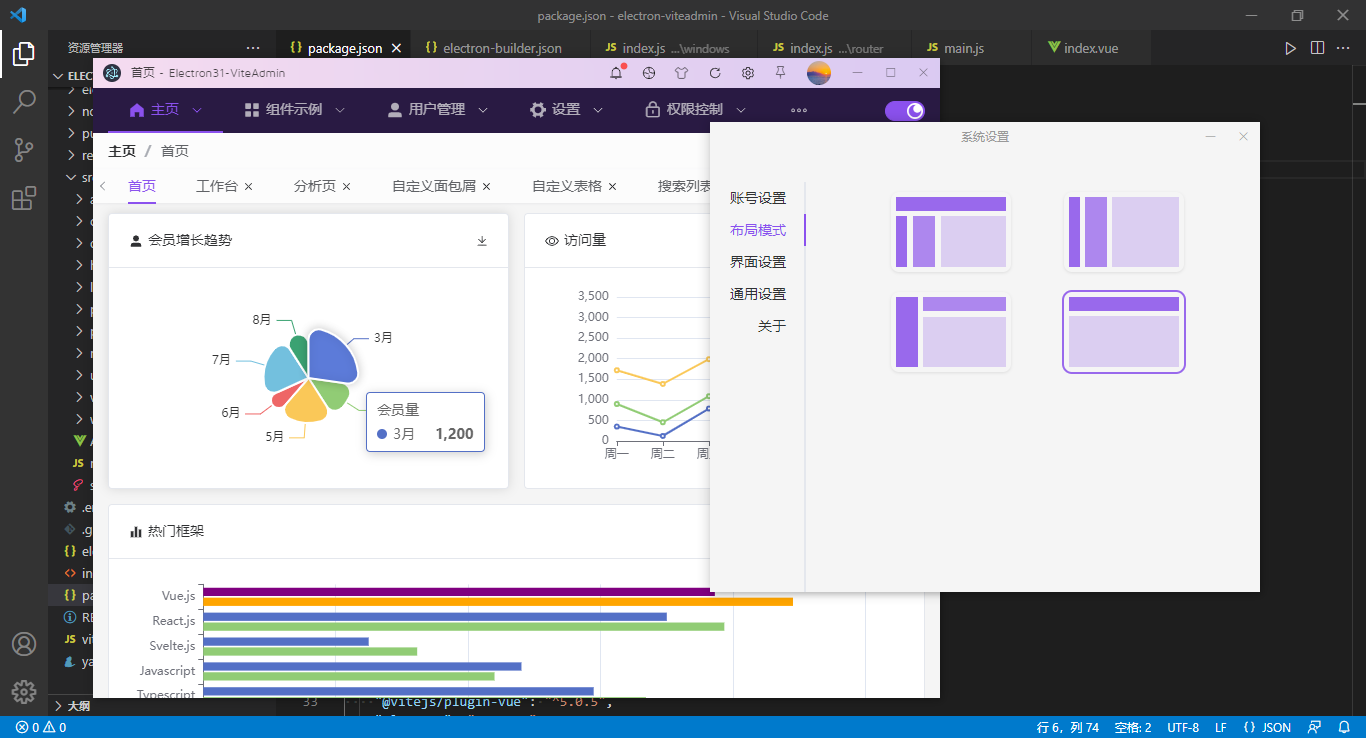1366x738 pixels.
Task: Pin the window using the pin icon
Action: pos(779,72)
